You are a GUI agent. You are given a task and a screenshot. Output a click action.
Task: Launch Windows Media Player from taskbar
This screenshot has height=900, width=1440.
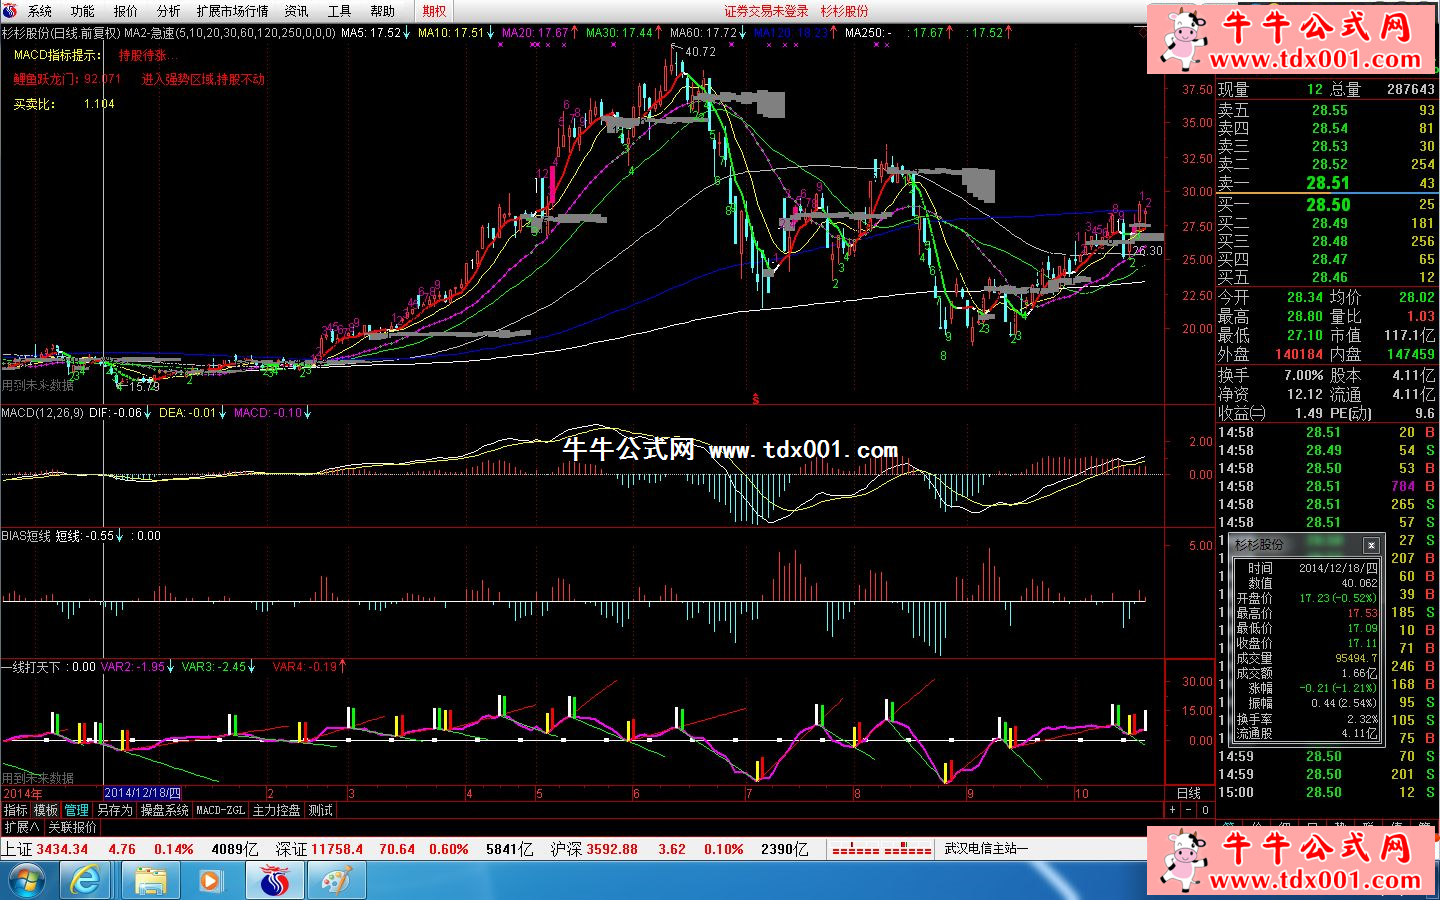[210, 880]
